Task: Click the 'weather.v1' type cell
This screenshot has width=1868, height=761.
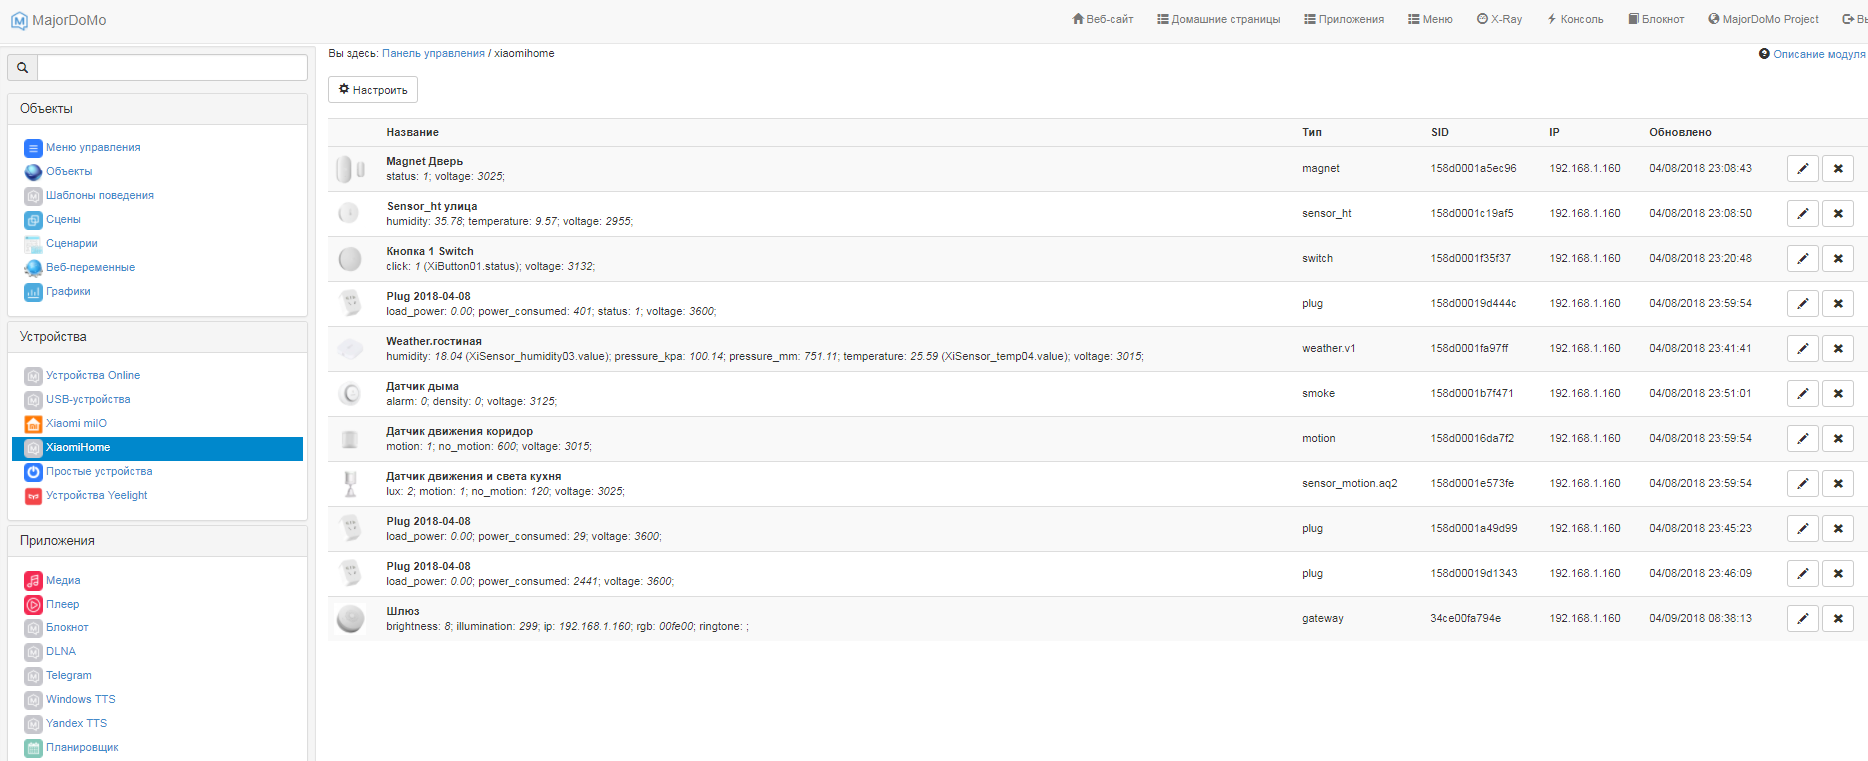Action: coord(1328,349)
